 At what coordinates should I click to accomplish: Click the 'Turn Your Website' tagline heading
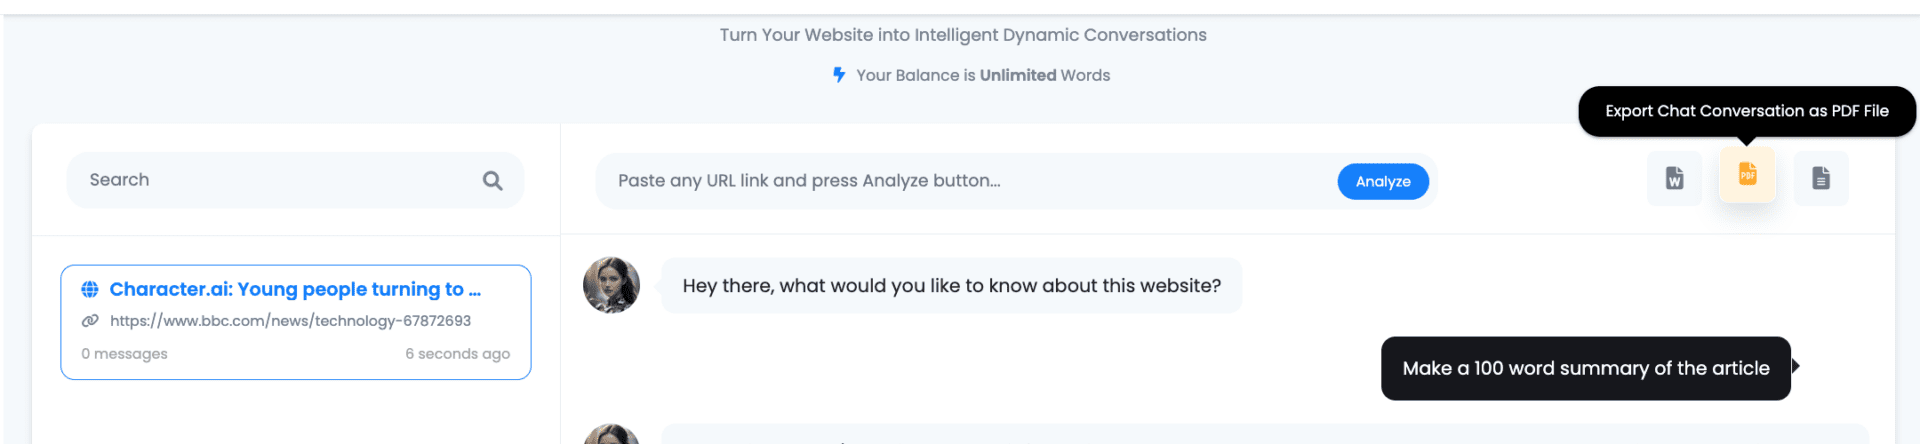[963, 35]
